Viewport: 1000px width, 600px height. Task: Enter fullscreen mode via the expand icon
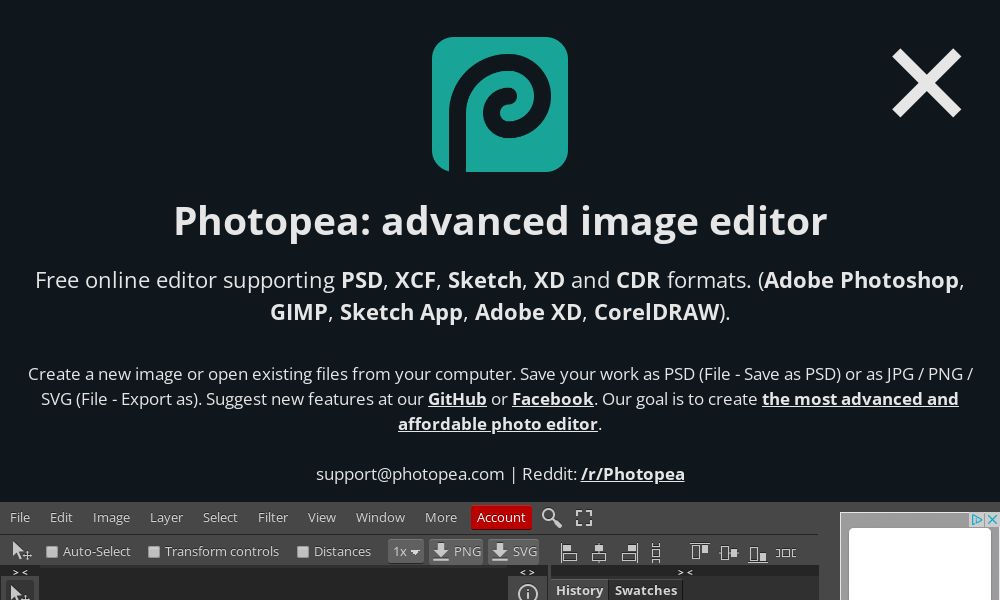pyautogui.click(x=584, y=518)
